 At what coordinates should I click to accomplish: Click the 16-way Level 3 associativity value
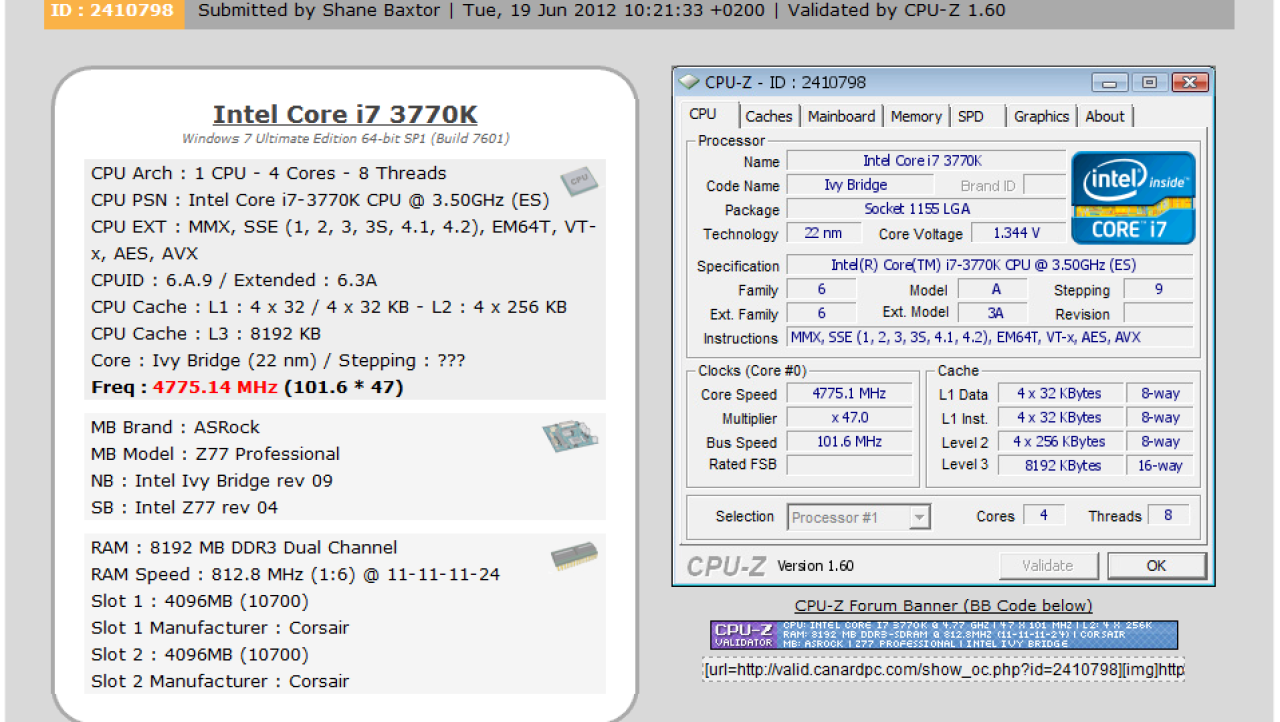1160,465
